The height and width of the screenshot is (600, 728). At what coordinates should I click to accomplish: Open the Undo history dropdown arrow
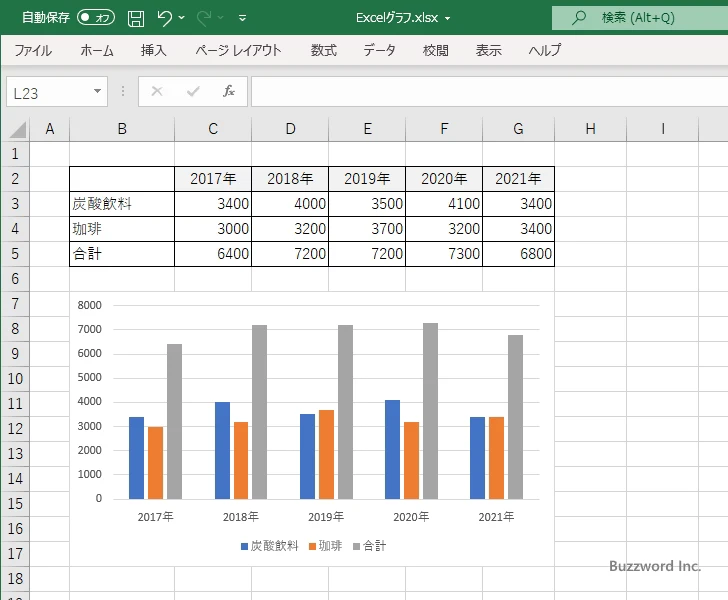pyautogui.click(x=182, y=18)
